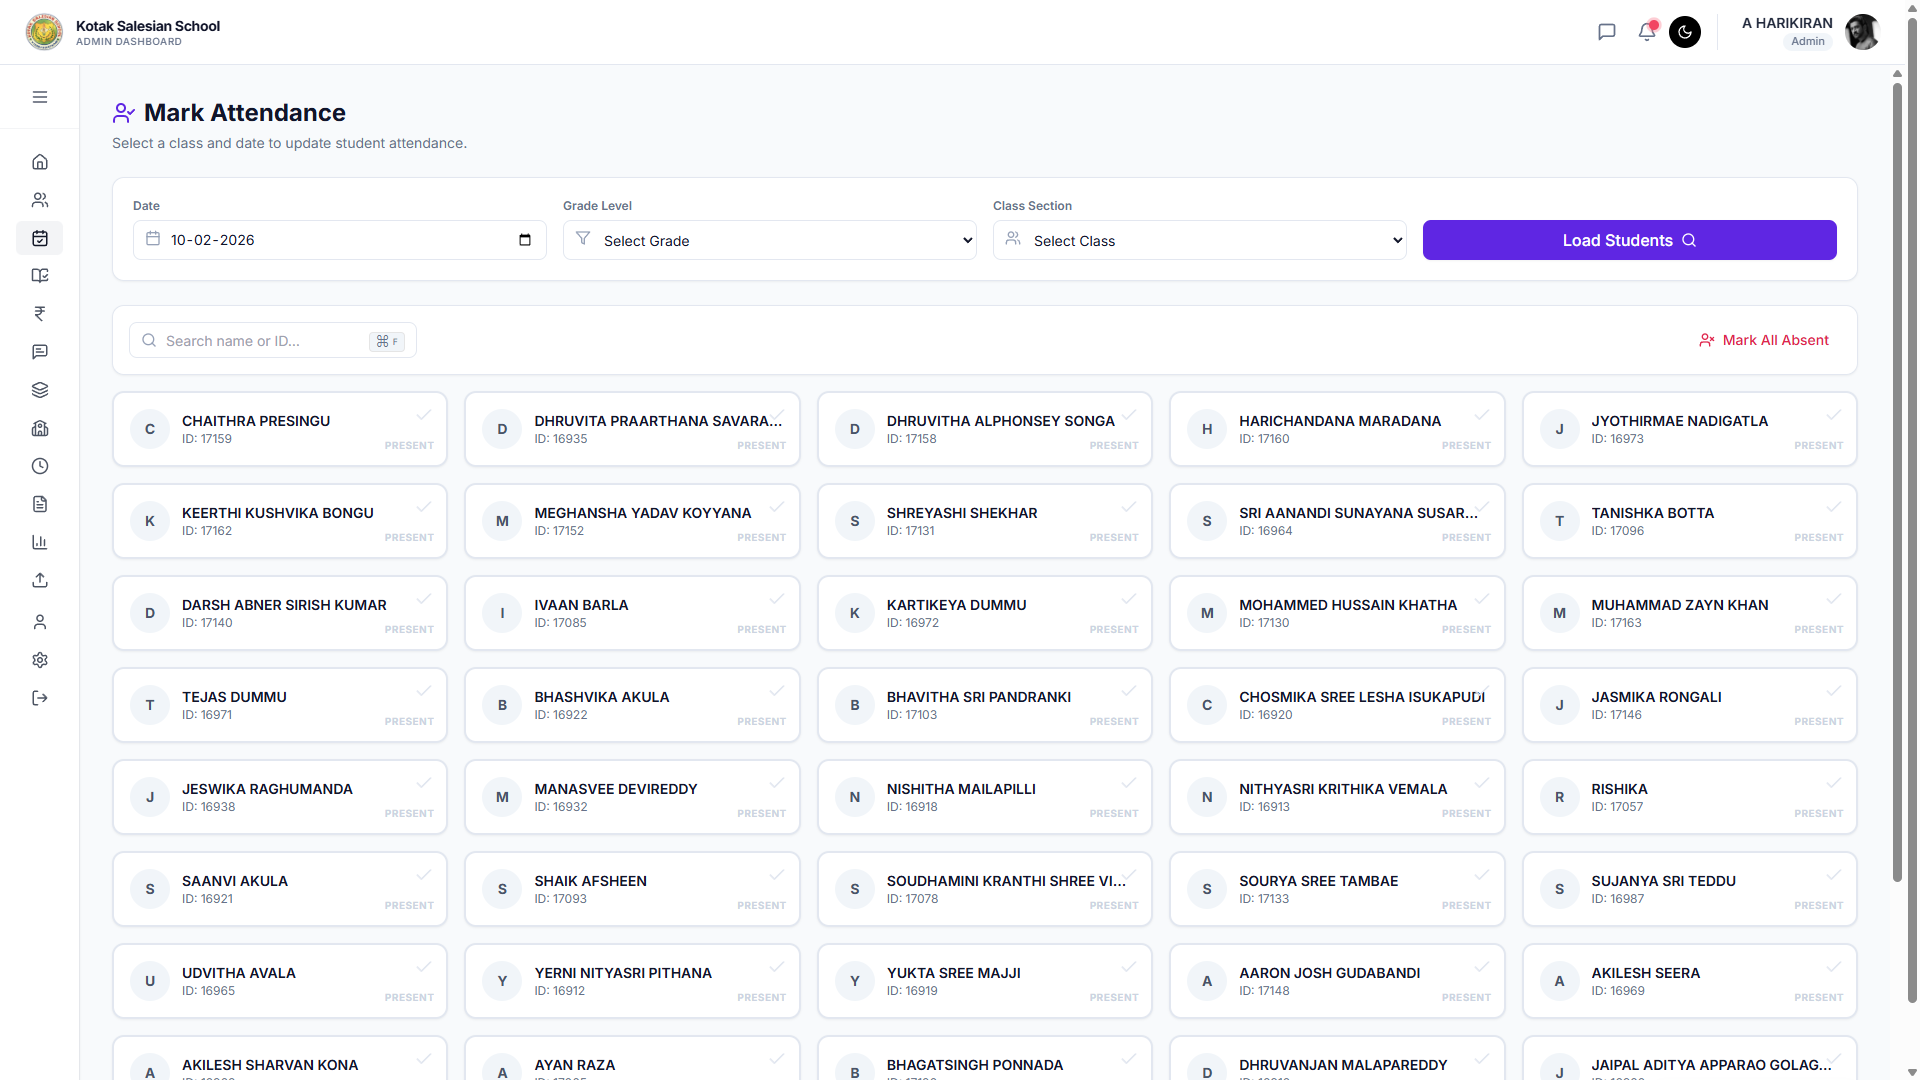The image size is (1920, 1080).
Task: Open the date picker calendar control
Action: click(x=524, y=240)
